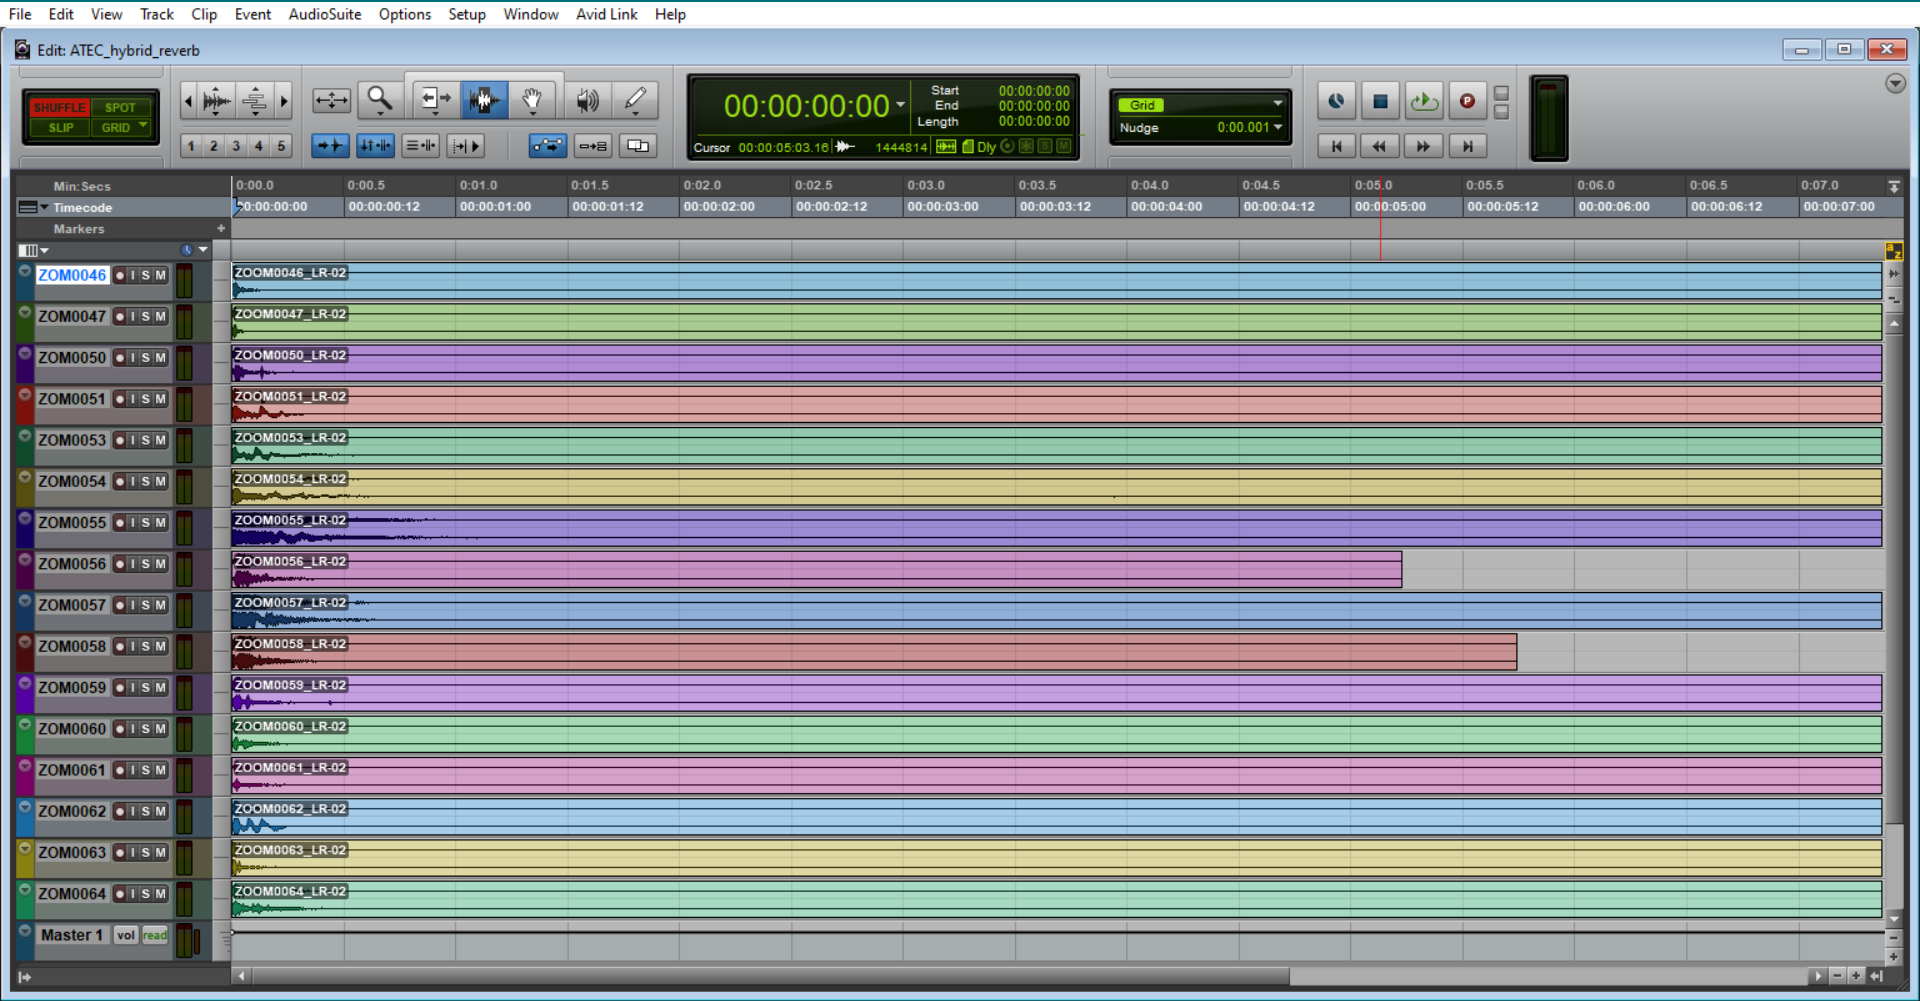Viewport: 1920px width, 1001px height.
Task: Select the Pencil tool
Action: (635, 99)
